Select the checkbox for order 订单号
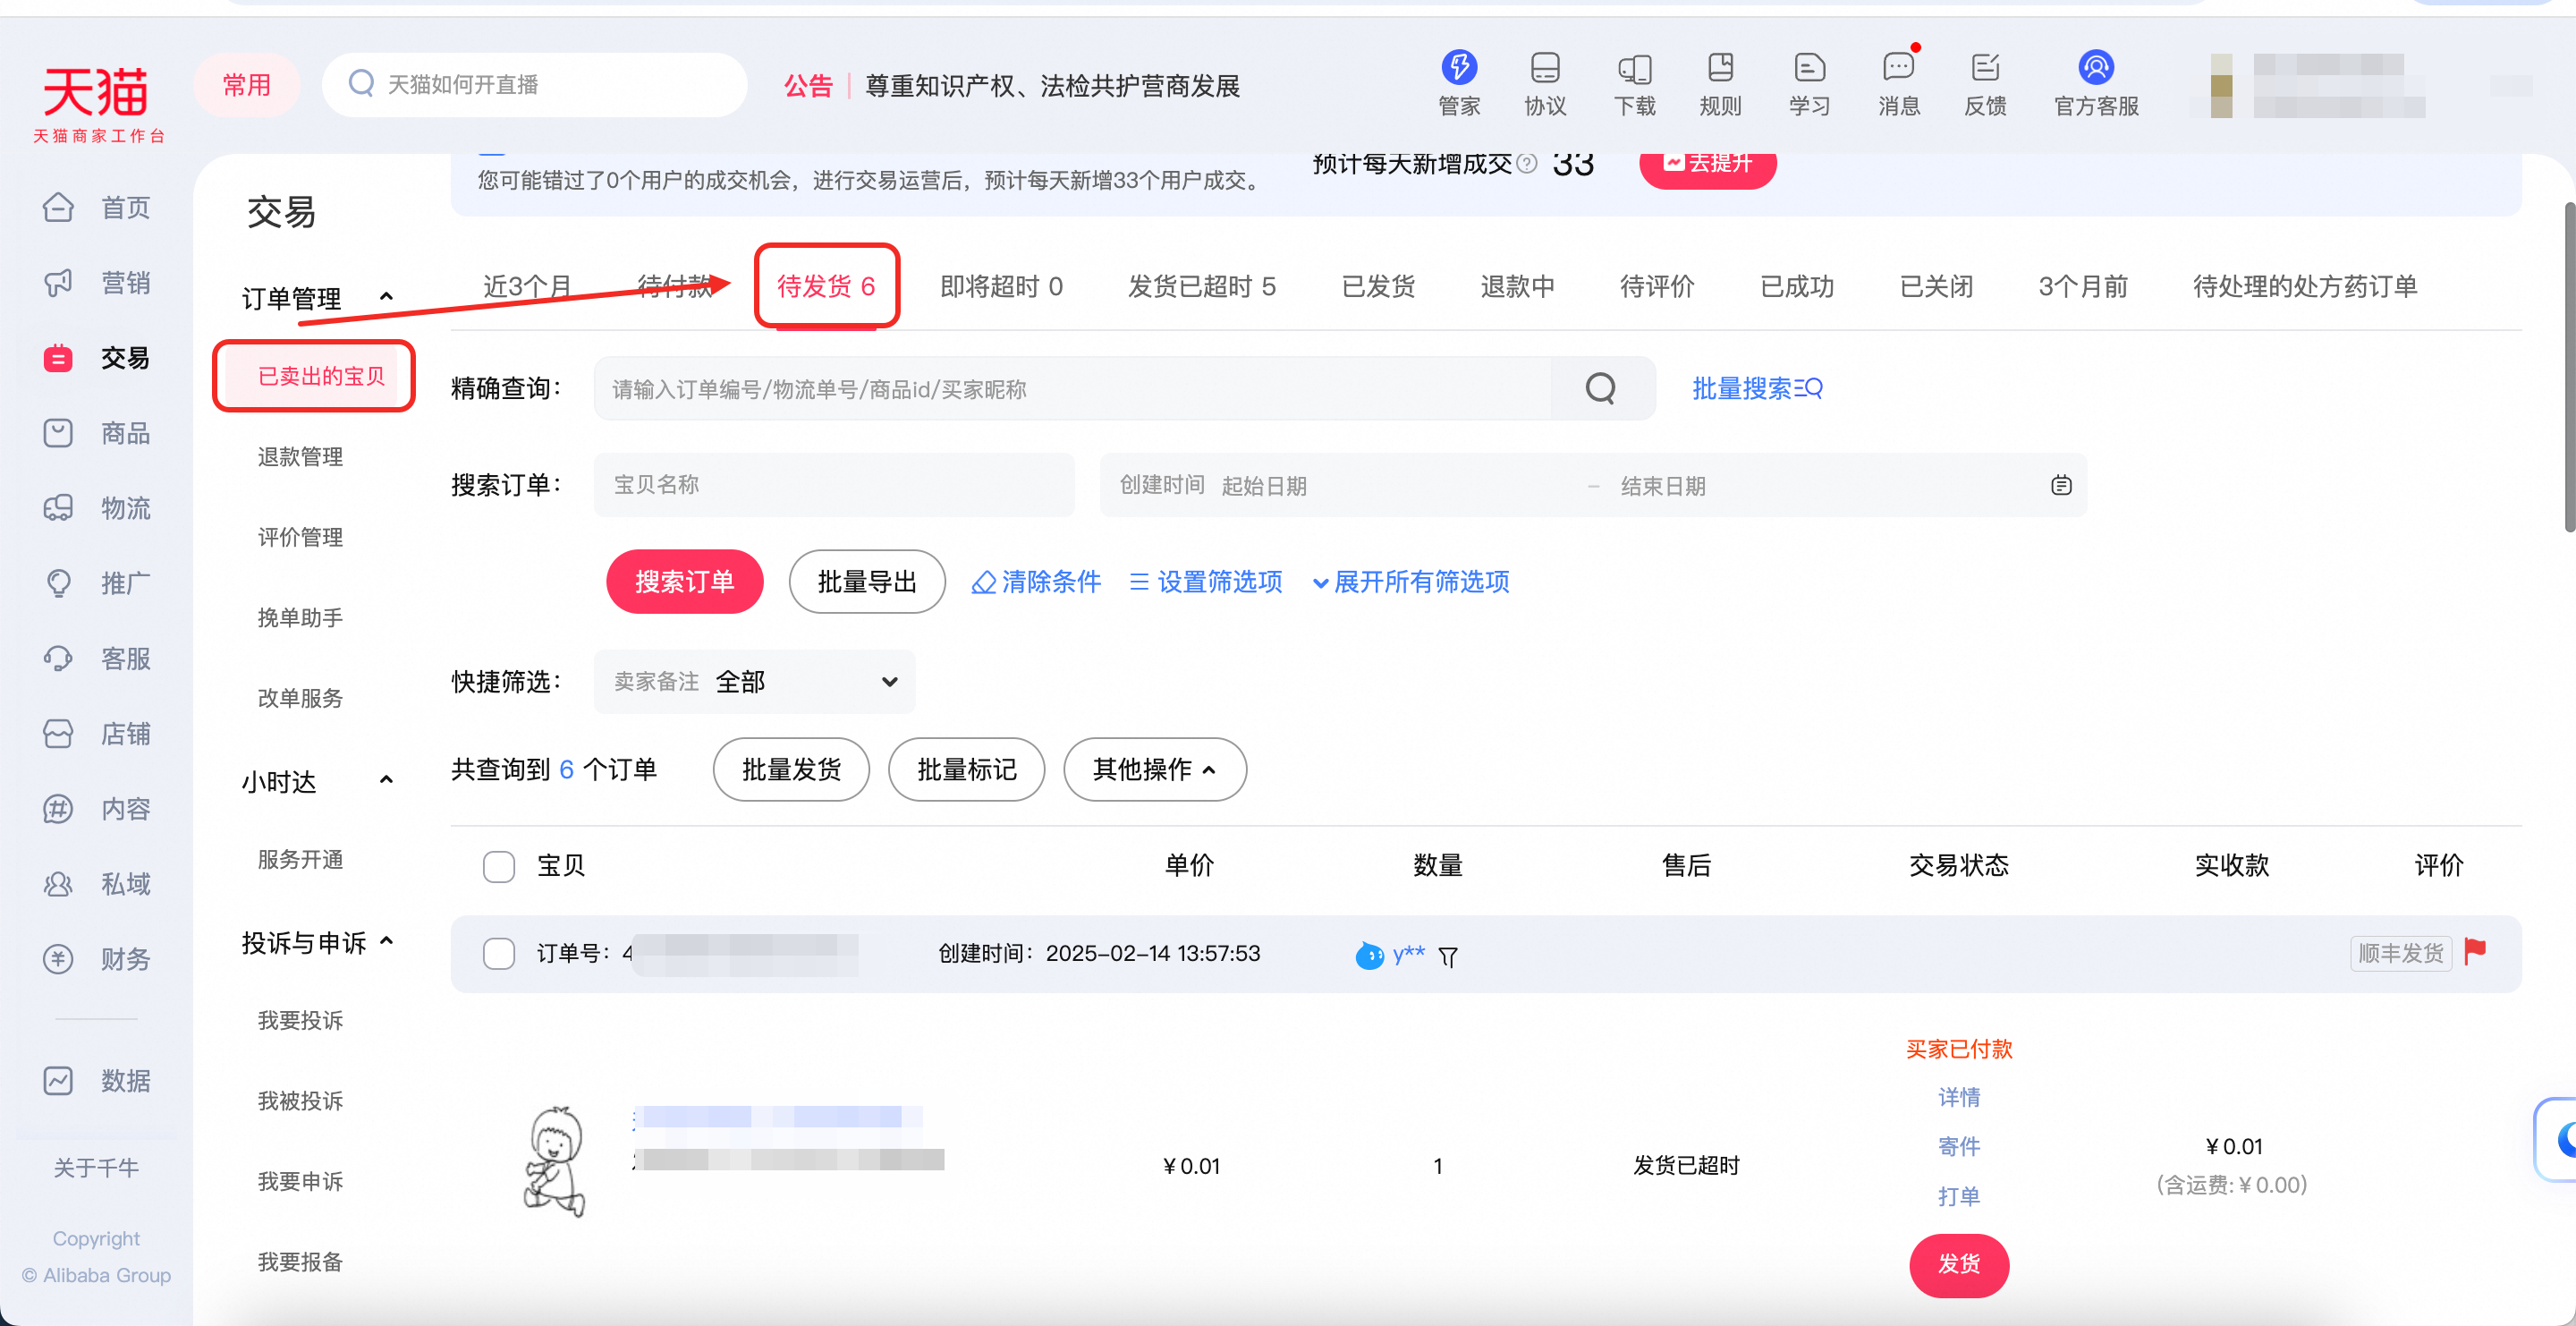2576x1326 pixels. click(498, 953)
